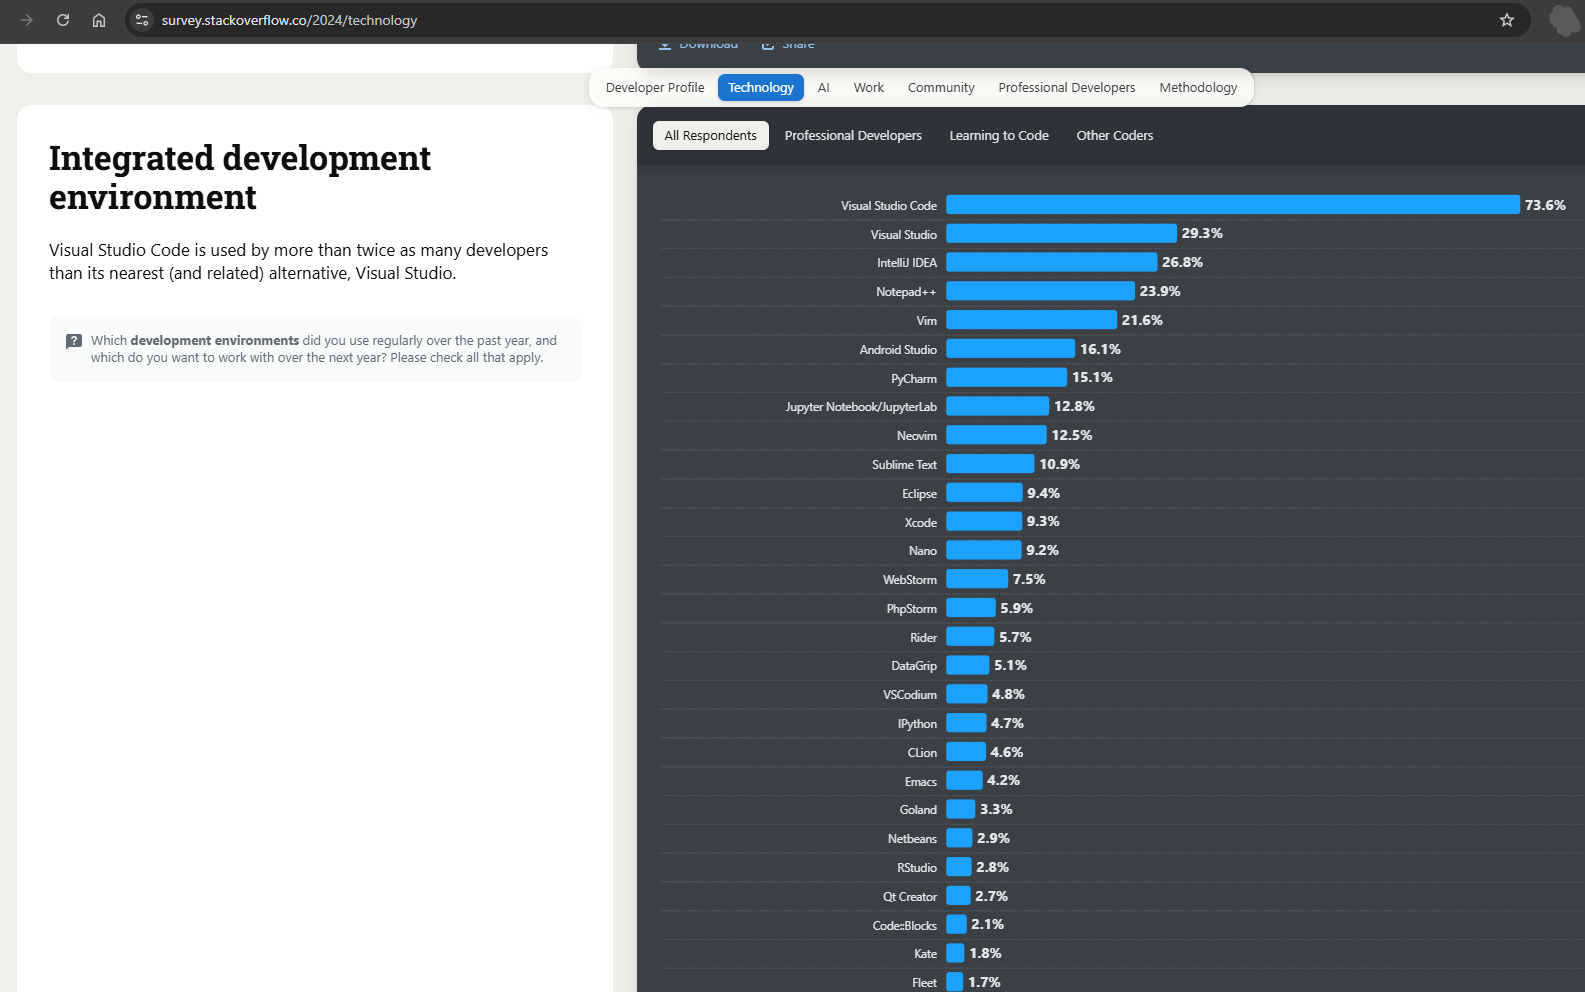The image size is (1585, 992).
Task: Click the Notepad++ label
Action: coord(906,292)
